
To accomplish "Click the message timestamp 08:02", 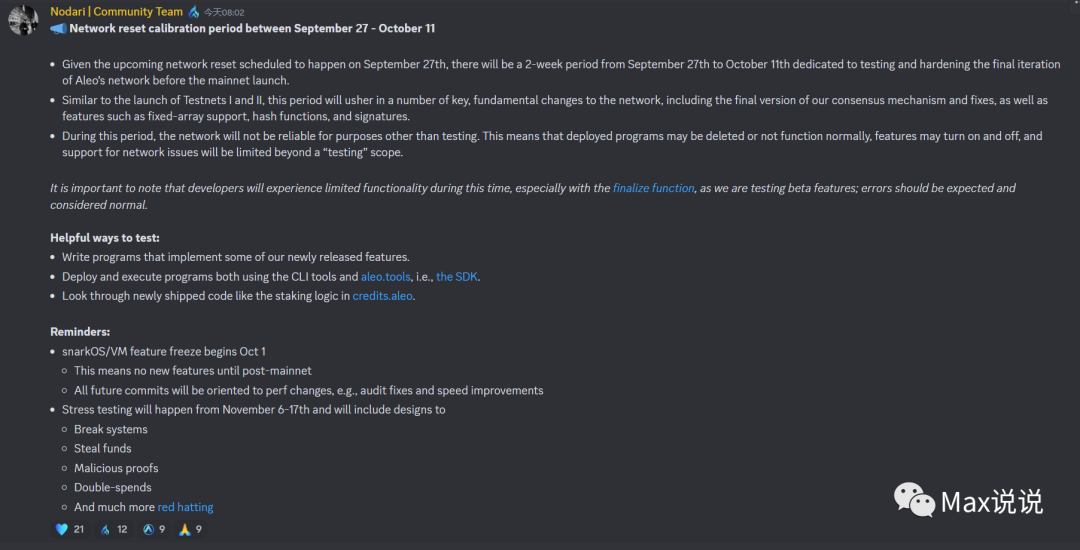I will tap(224, 12).
